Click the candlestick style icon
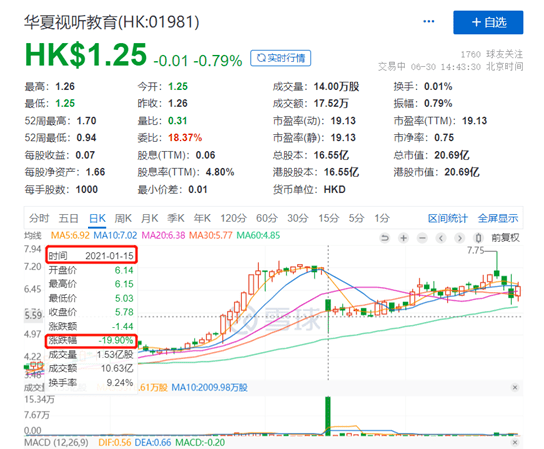 [x=478, y=238]
